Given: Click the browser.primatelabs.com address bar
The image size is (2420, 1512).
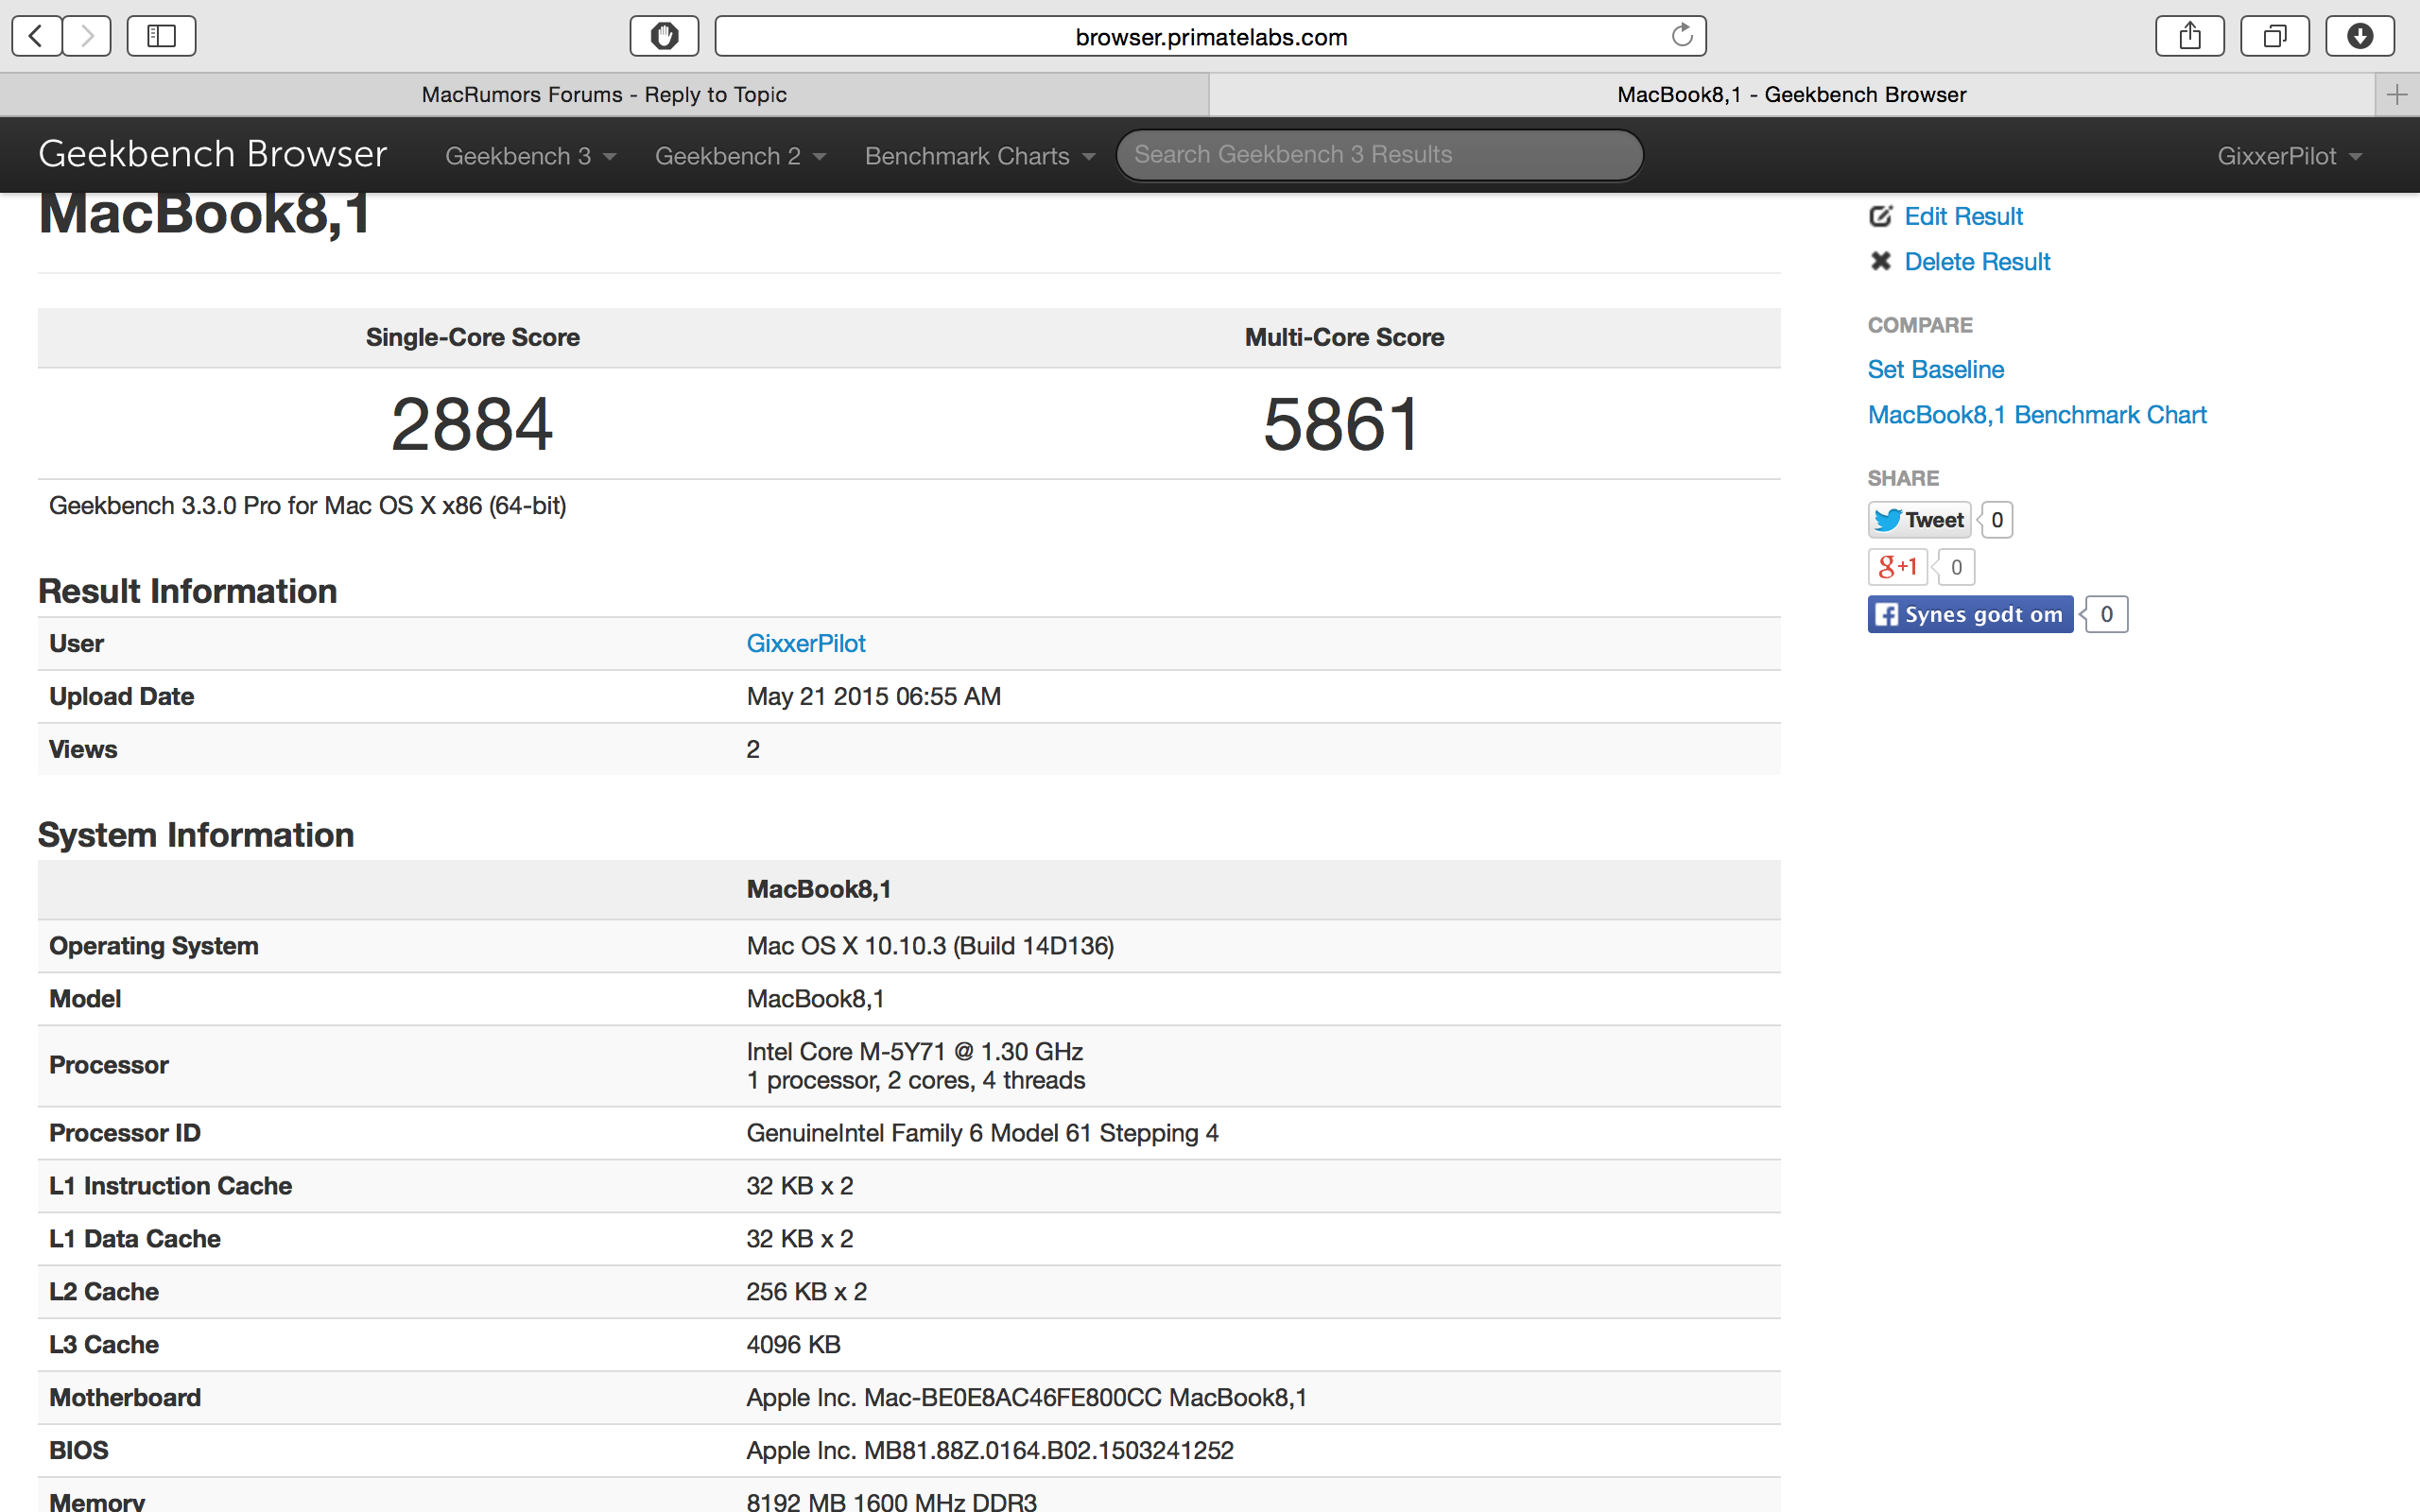Looking at the screenshot, I should tap(1210, 36).
